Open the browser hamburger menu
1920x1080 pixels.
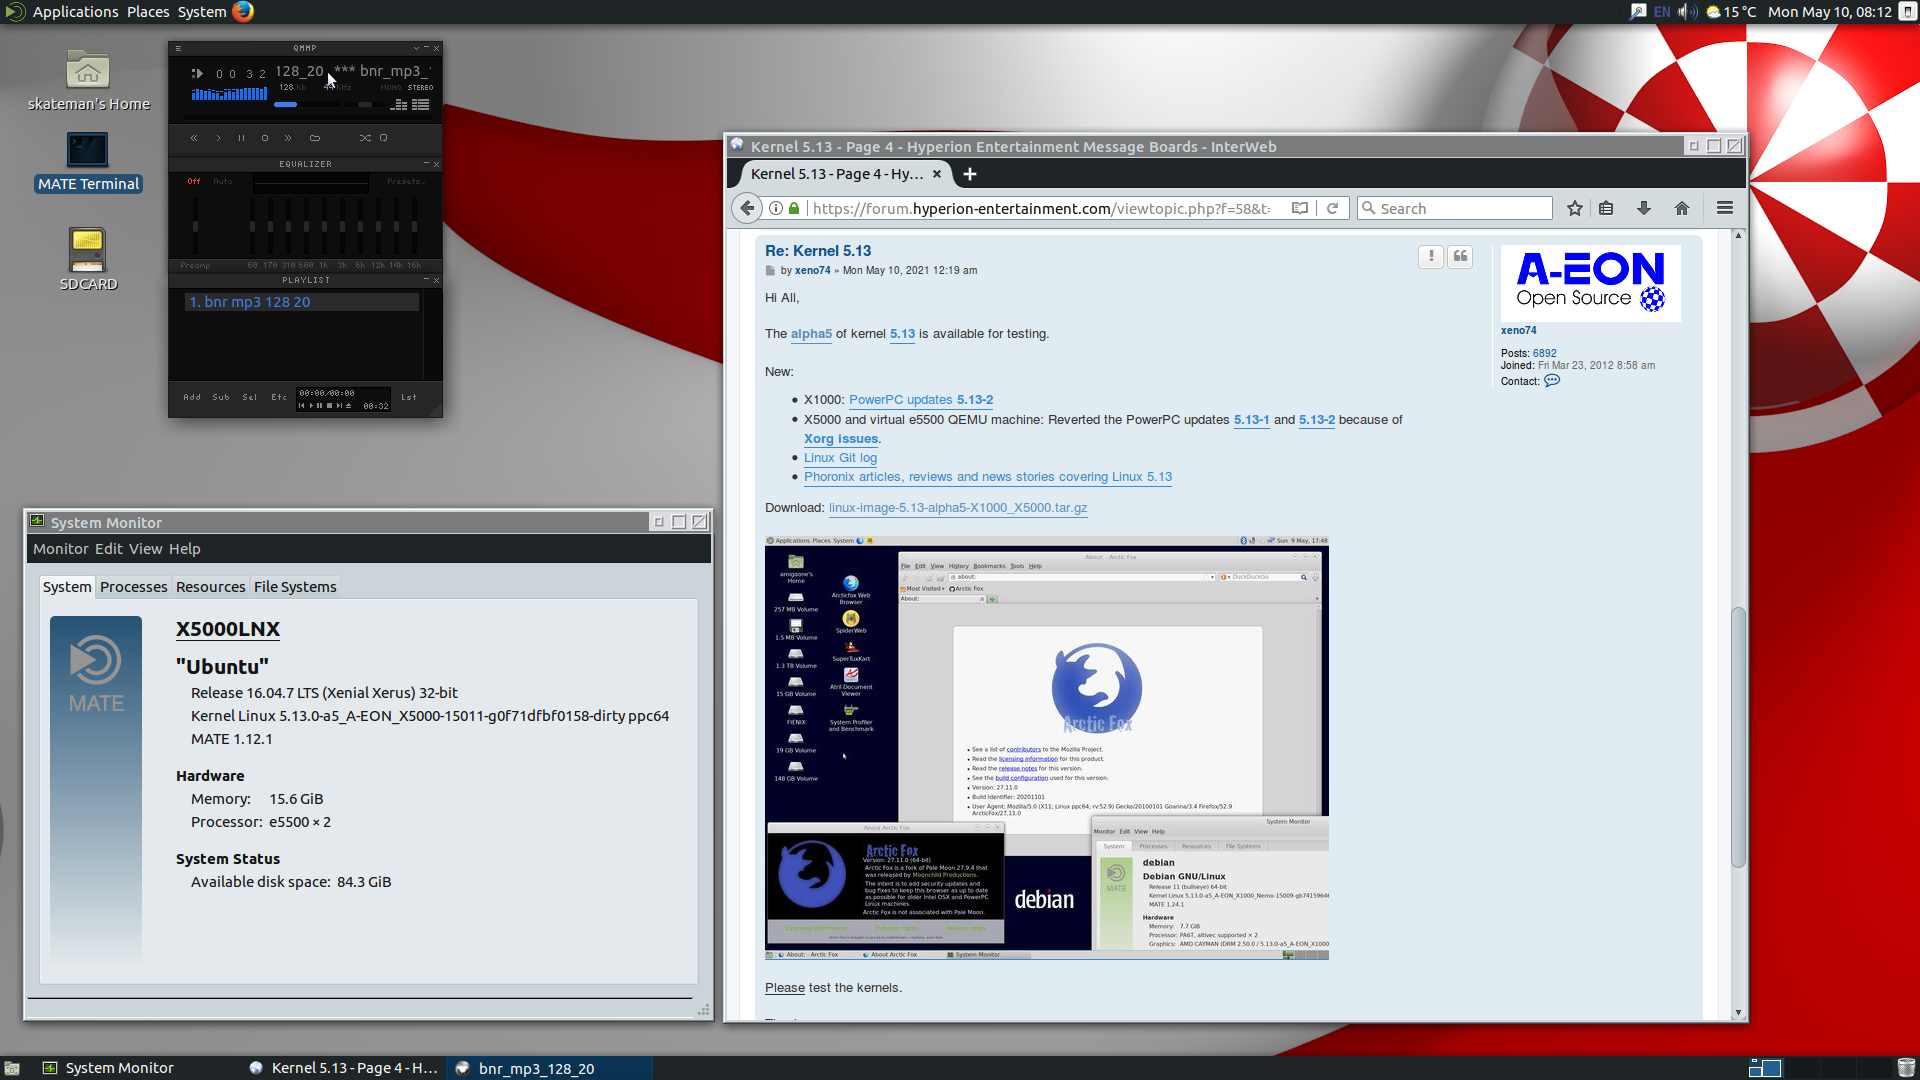tap(1725, 208)
